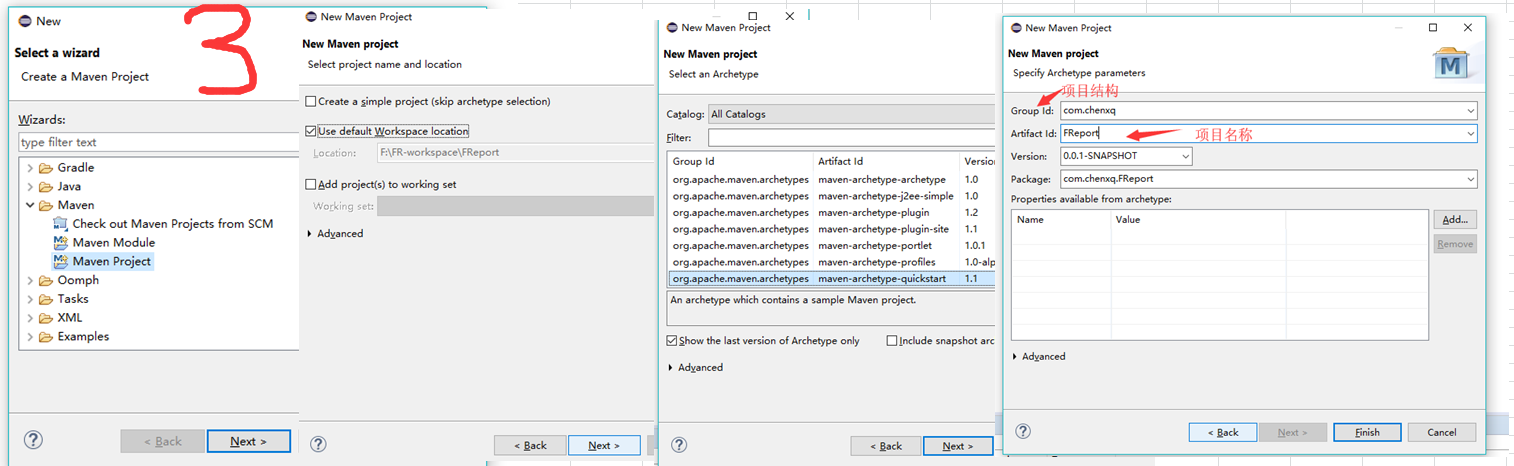Open help in the Select a wizard dialog
This screenshot has height=466, width=1514.
33,440
